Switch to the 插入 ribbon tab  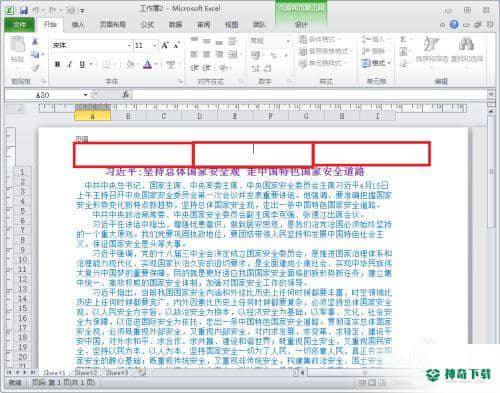coord(78,25)
